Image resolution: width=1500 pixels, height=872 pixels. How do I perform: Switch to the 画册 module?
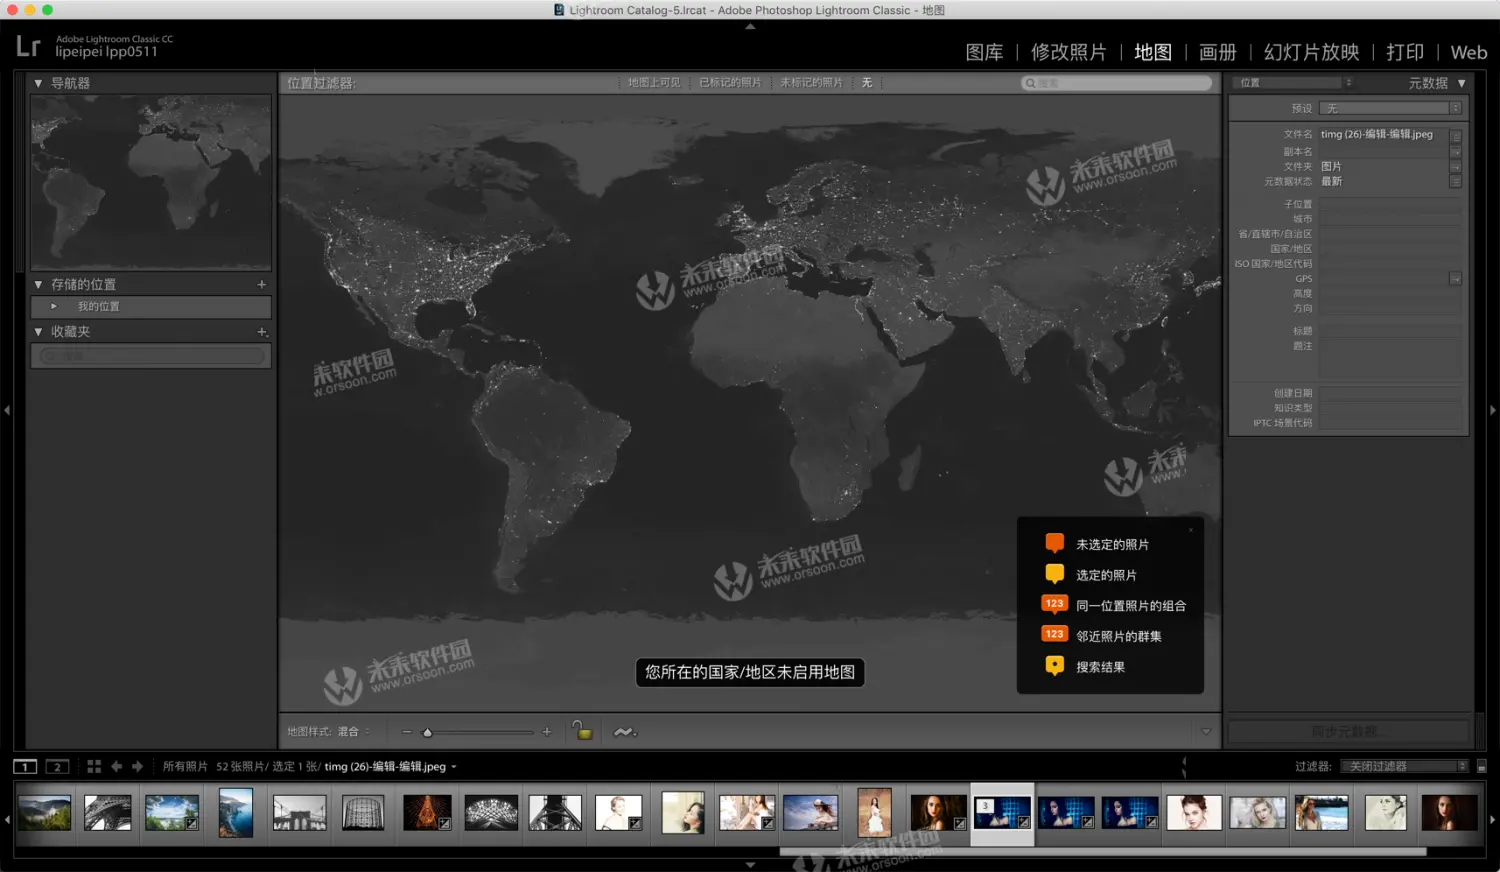point(1218,52)
